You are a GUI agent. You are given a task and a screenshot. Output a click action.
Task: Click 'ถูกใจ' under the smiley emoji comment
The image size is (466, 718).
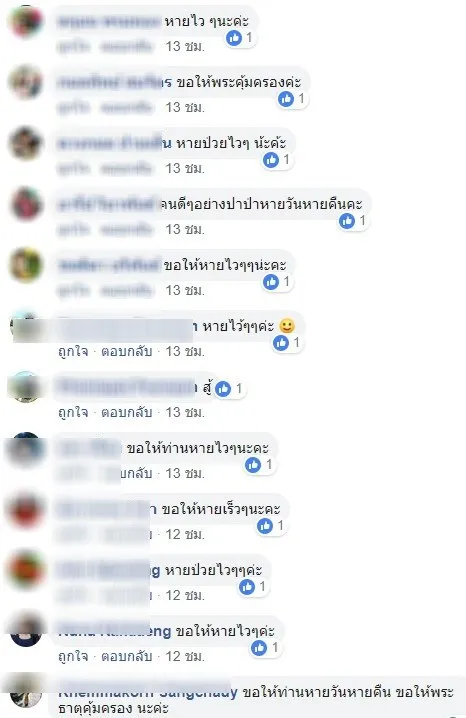[x=73, y=351]
